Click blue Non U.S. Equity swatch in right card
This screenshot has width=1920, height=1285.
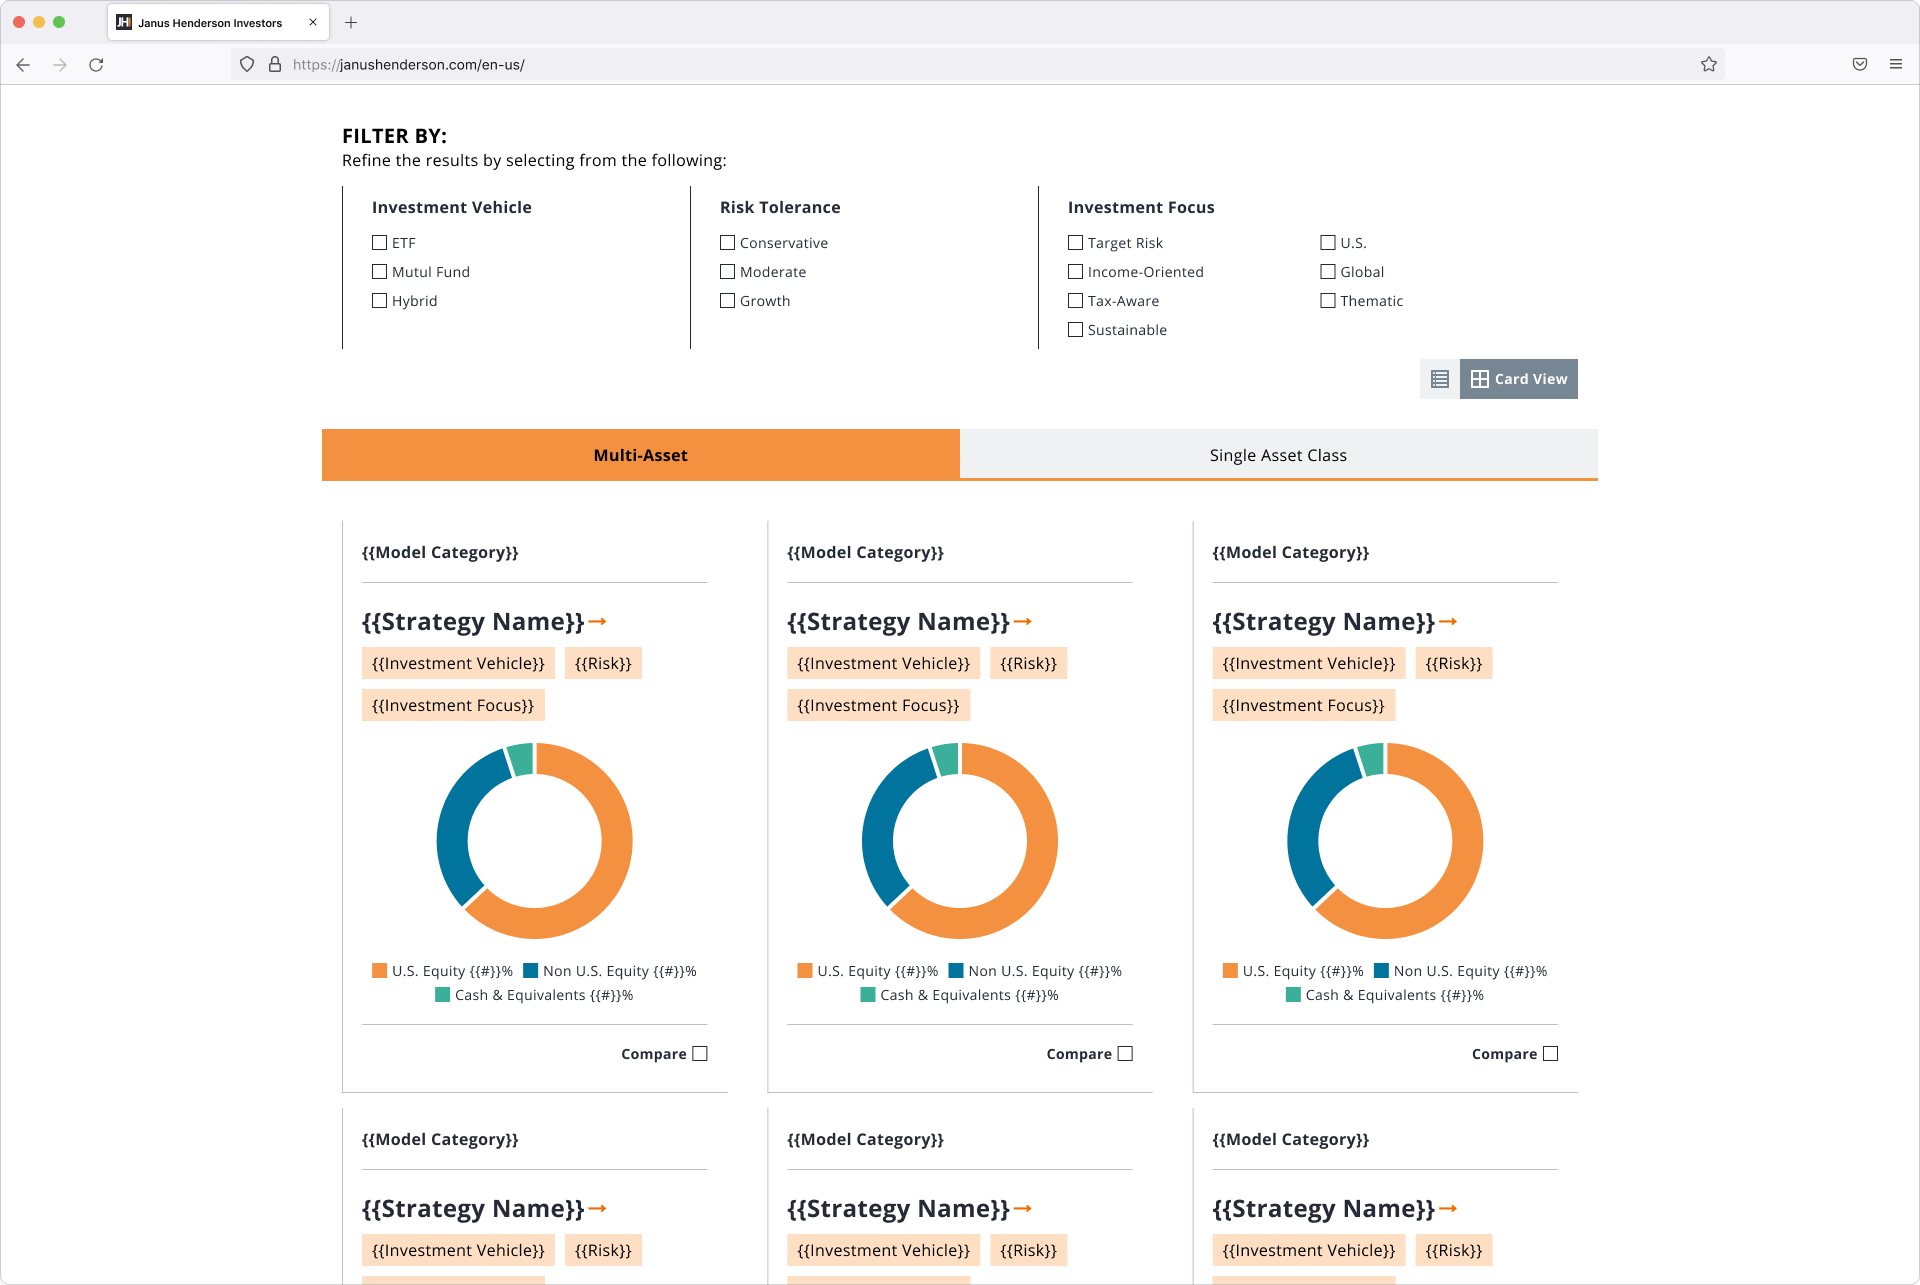[x=1381, y=971]
